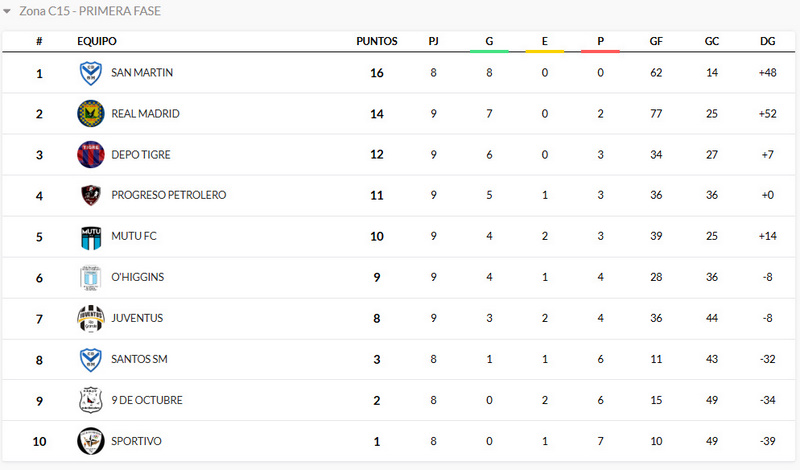Select the SPORTIVO row goal difference
Image resolution: width=800 pixels, height=470 pixels.
pos(767,441)
